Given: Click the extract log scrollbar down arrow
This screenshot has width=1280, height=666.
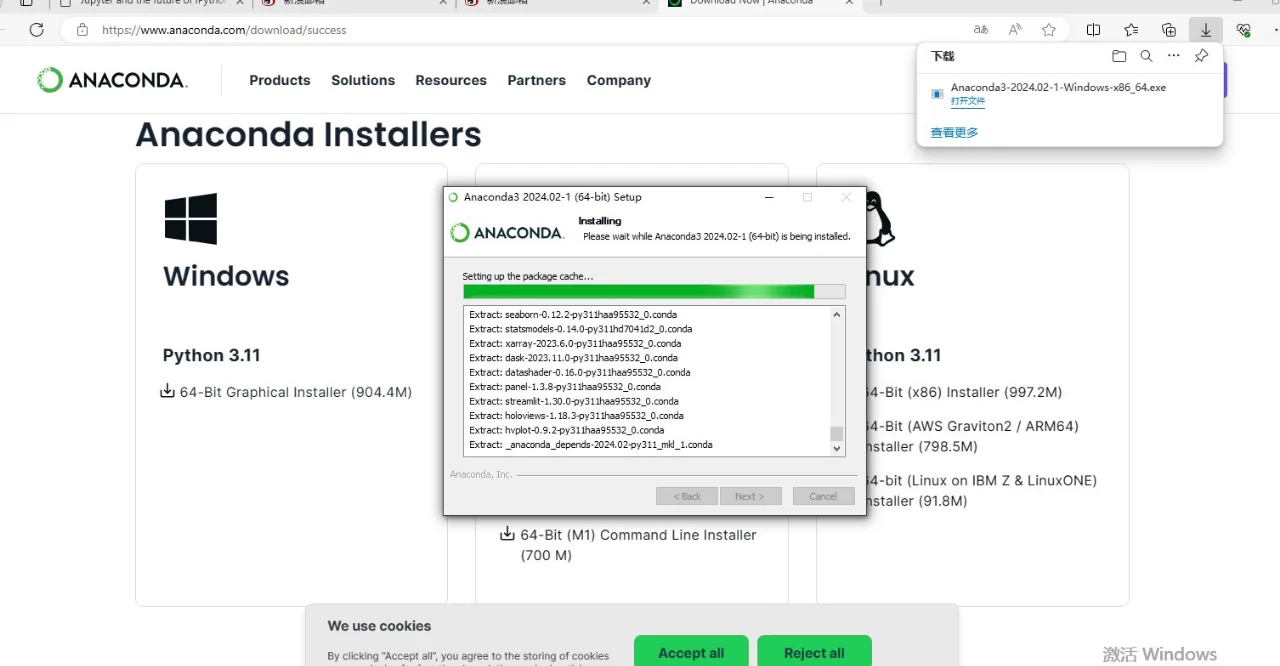Looking at the screenshot, I should [837, 449].
